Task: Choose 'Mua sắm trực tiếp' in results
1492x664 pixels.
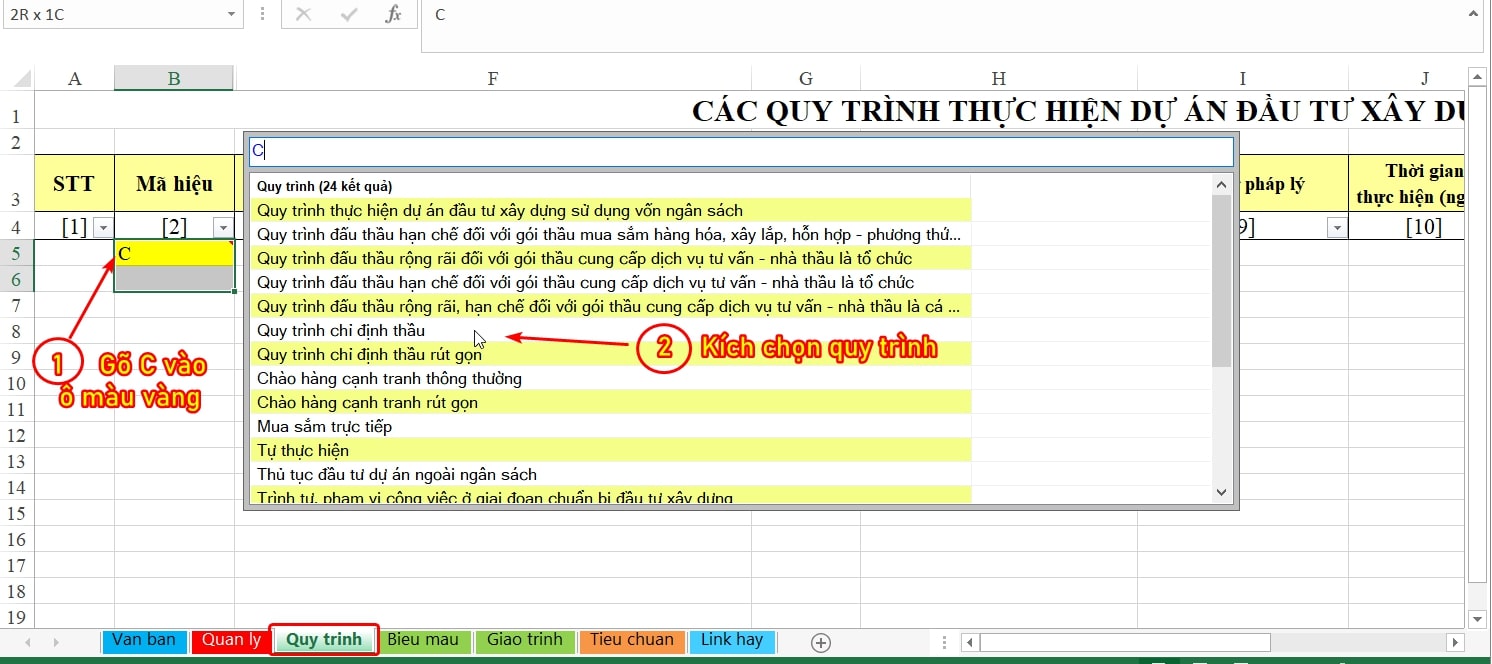Action: 324,427
